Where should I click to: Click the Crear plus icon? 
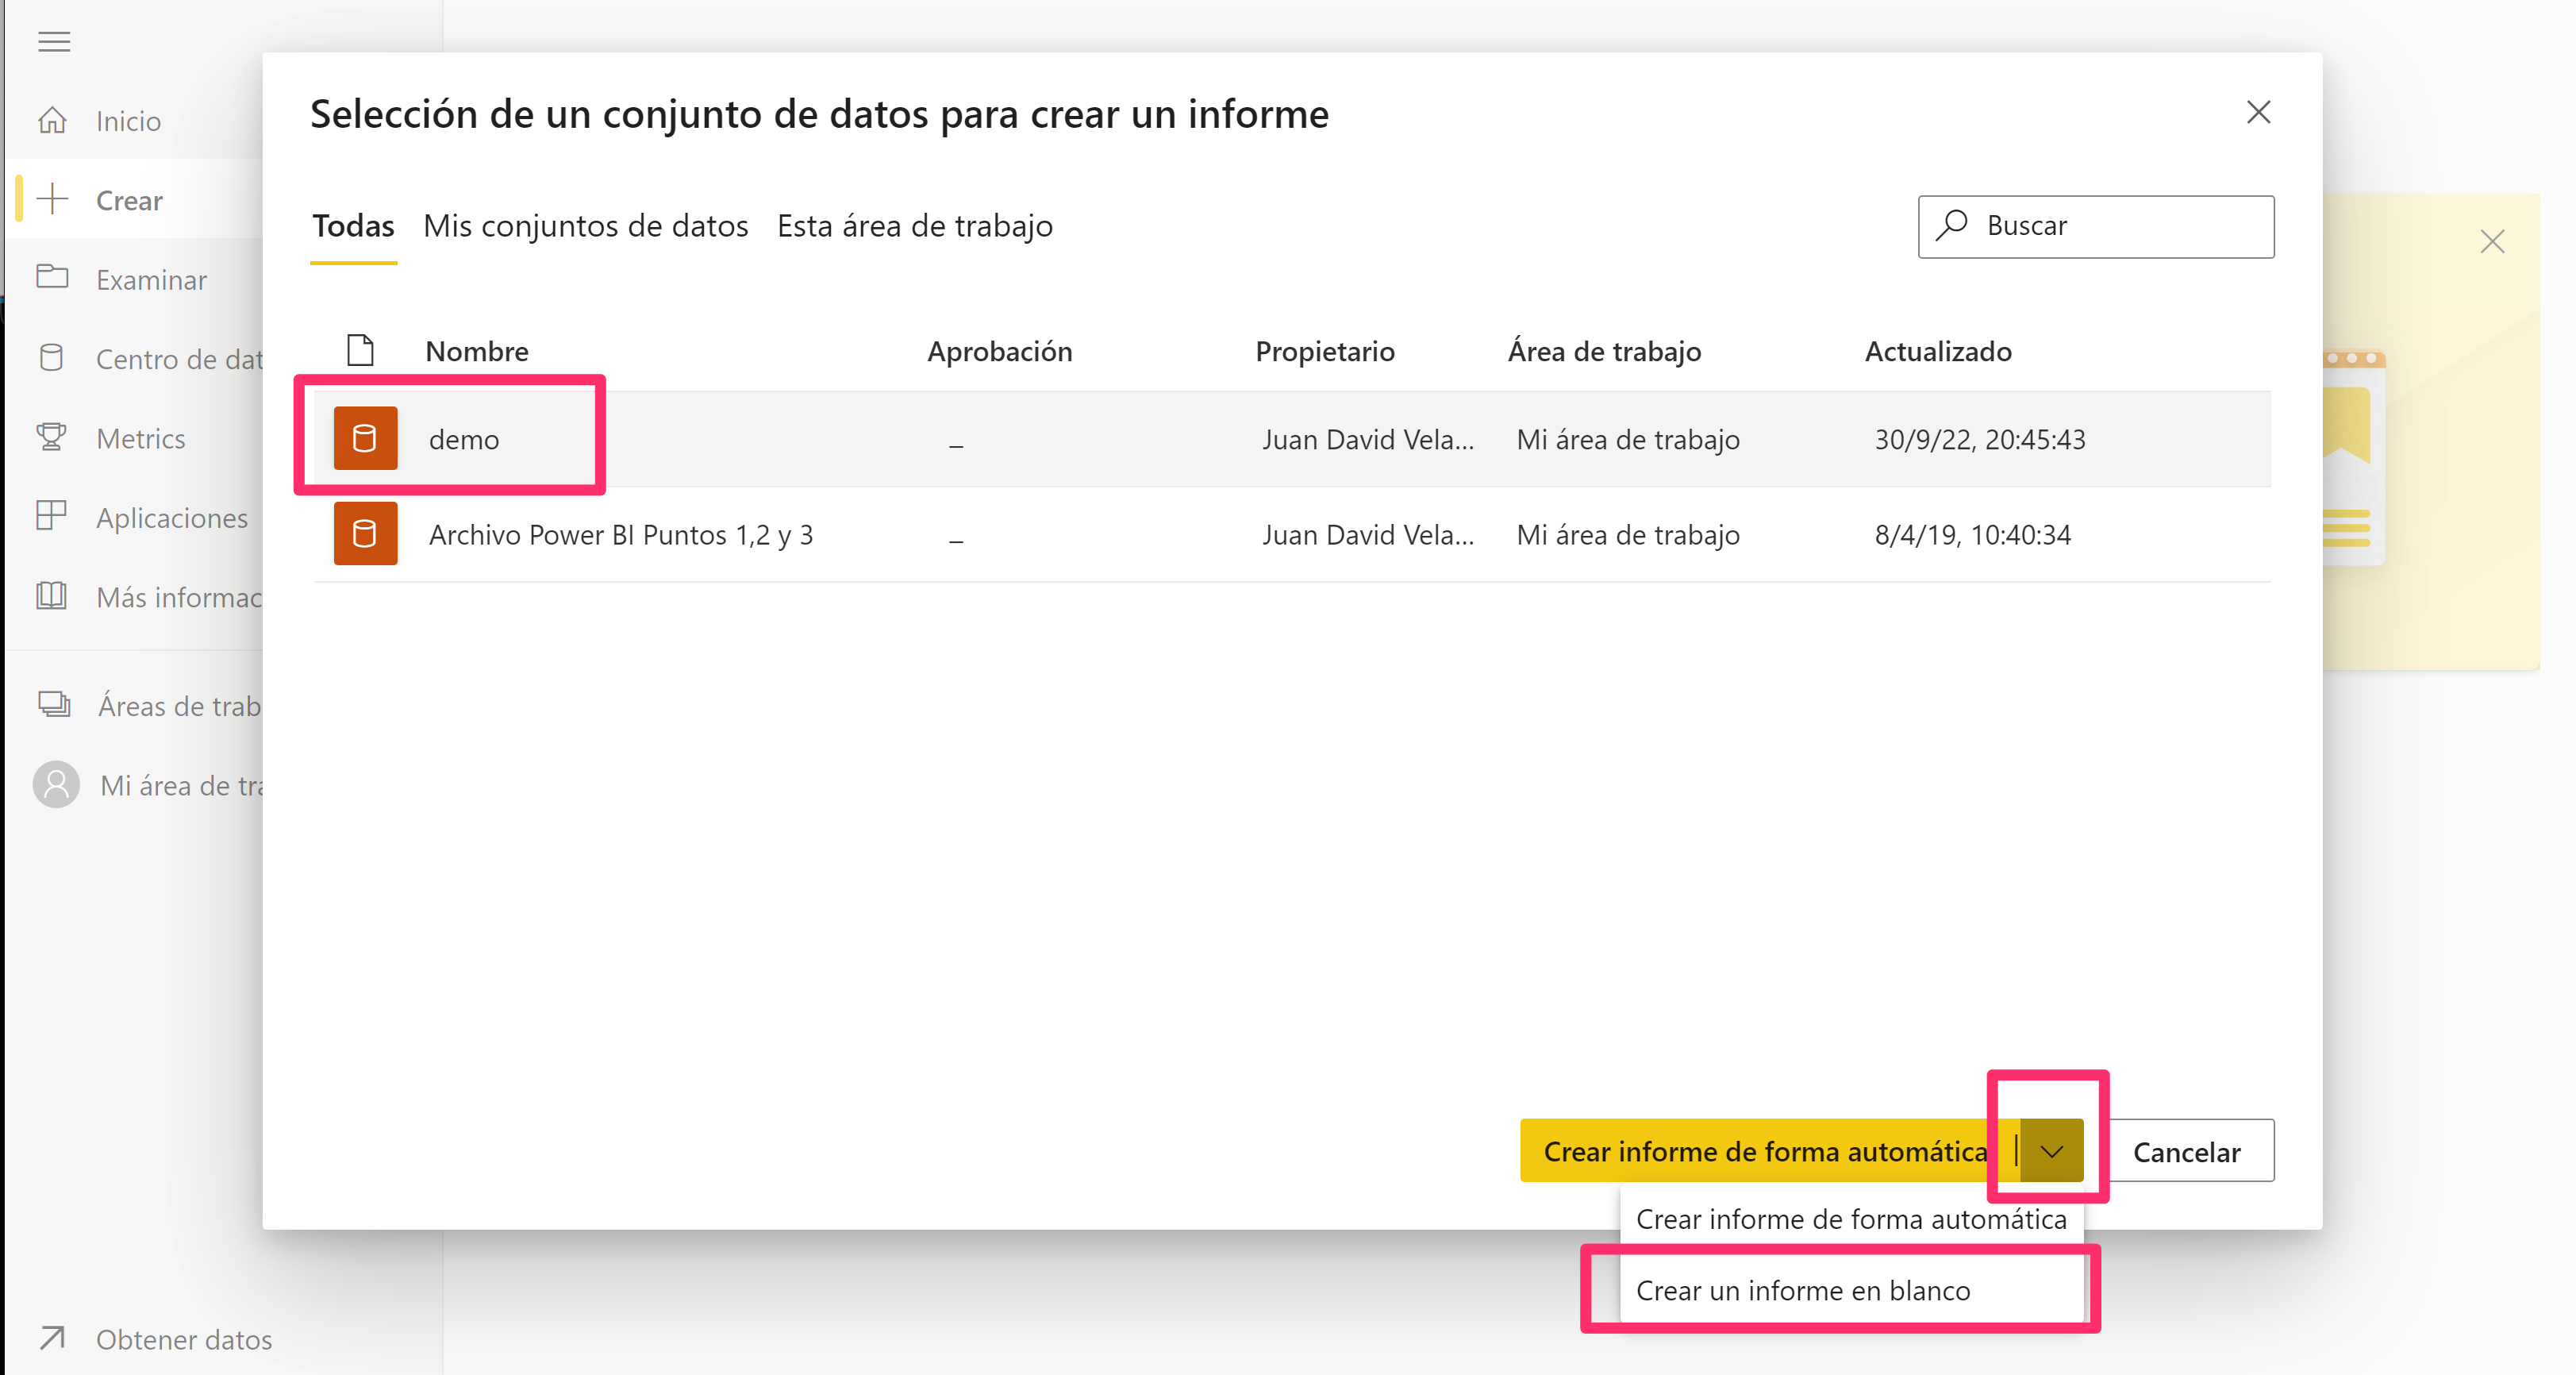coord(52,199)
